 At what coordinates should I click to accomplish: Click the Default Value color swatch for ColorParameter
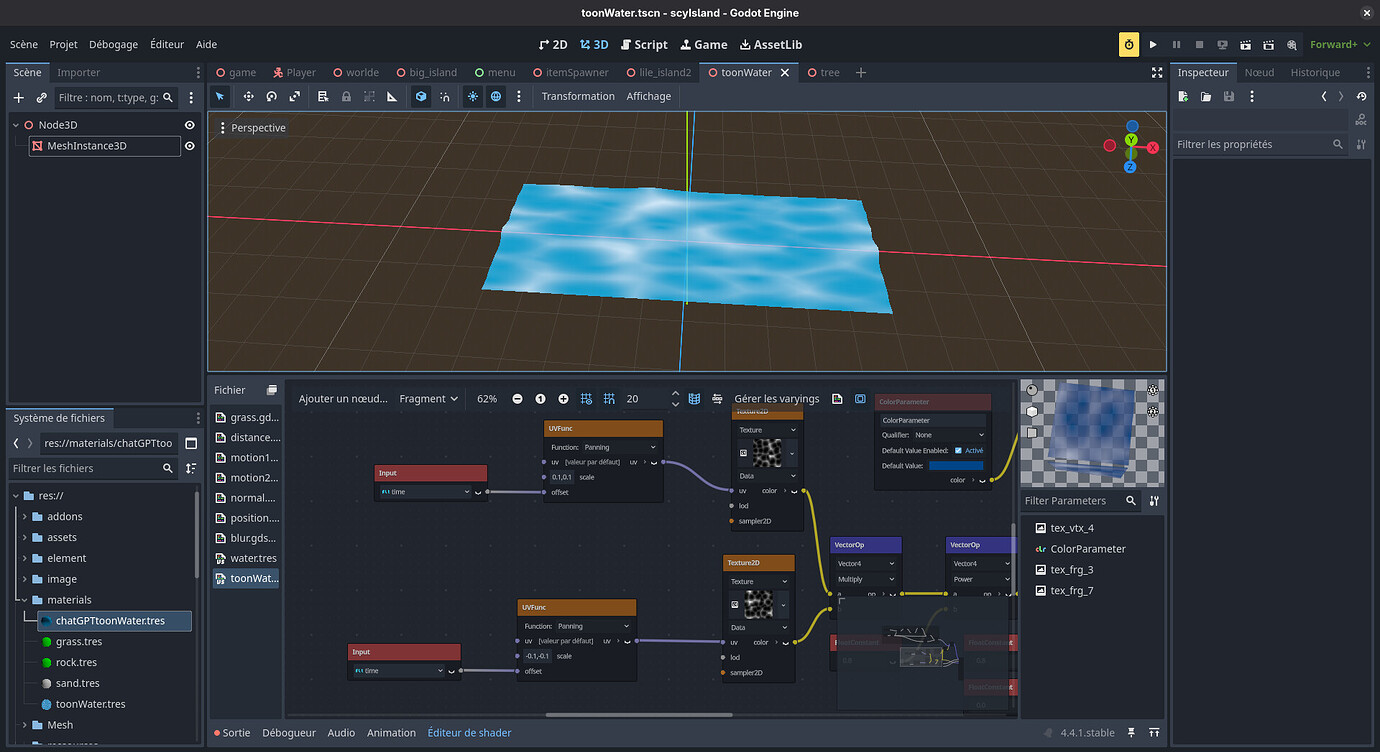tap(956, 465)
